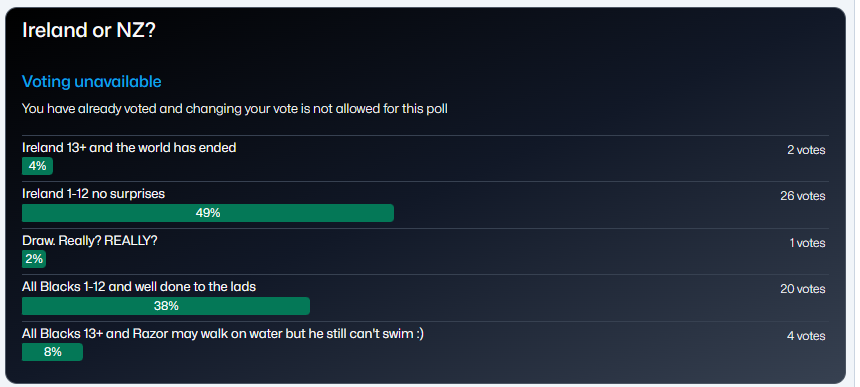Click the 8% green result bar

pyautogui.click(x=52, y=352)
